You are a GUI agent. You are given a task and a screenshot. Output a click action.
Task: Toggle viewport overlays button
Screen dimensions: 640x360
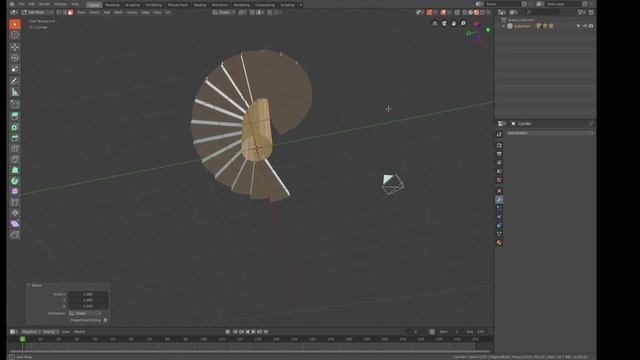tap(443, 12)
